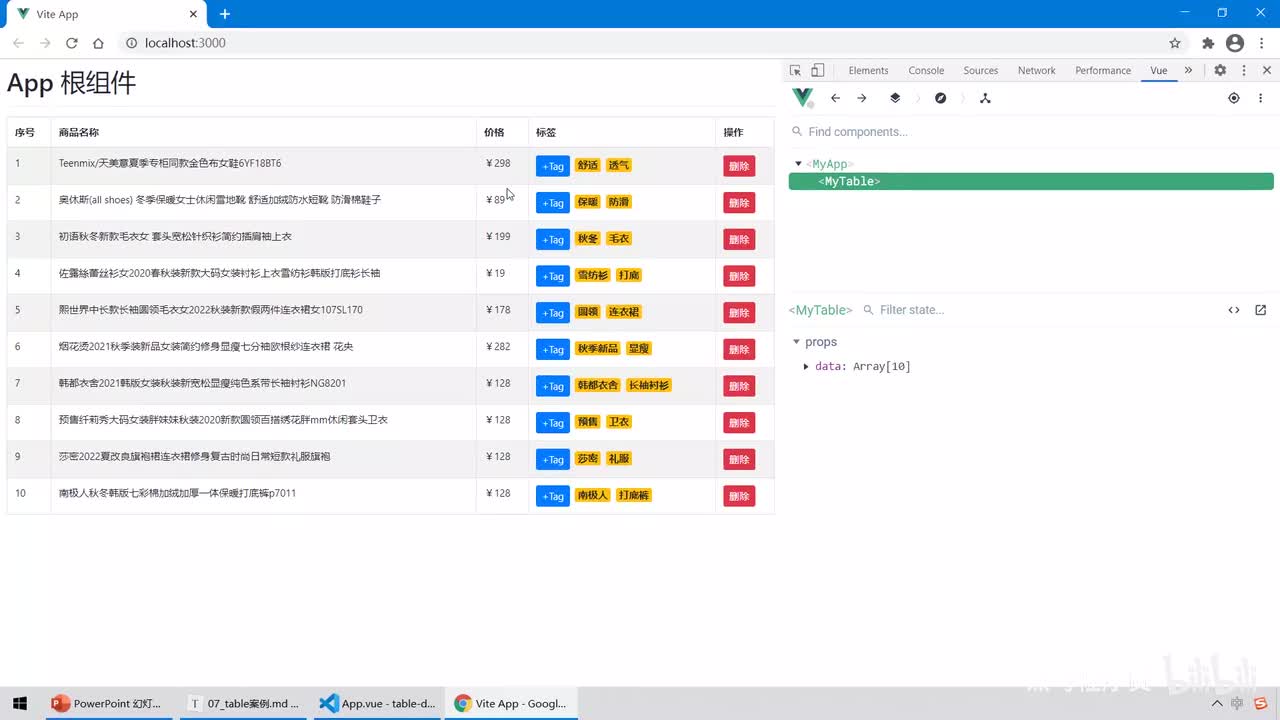Image resolution: width=1280 pixels, height=720 pixels.
Task: Click the Filter state input
Action: [x=1040, y=310]
